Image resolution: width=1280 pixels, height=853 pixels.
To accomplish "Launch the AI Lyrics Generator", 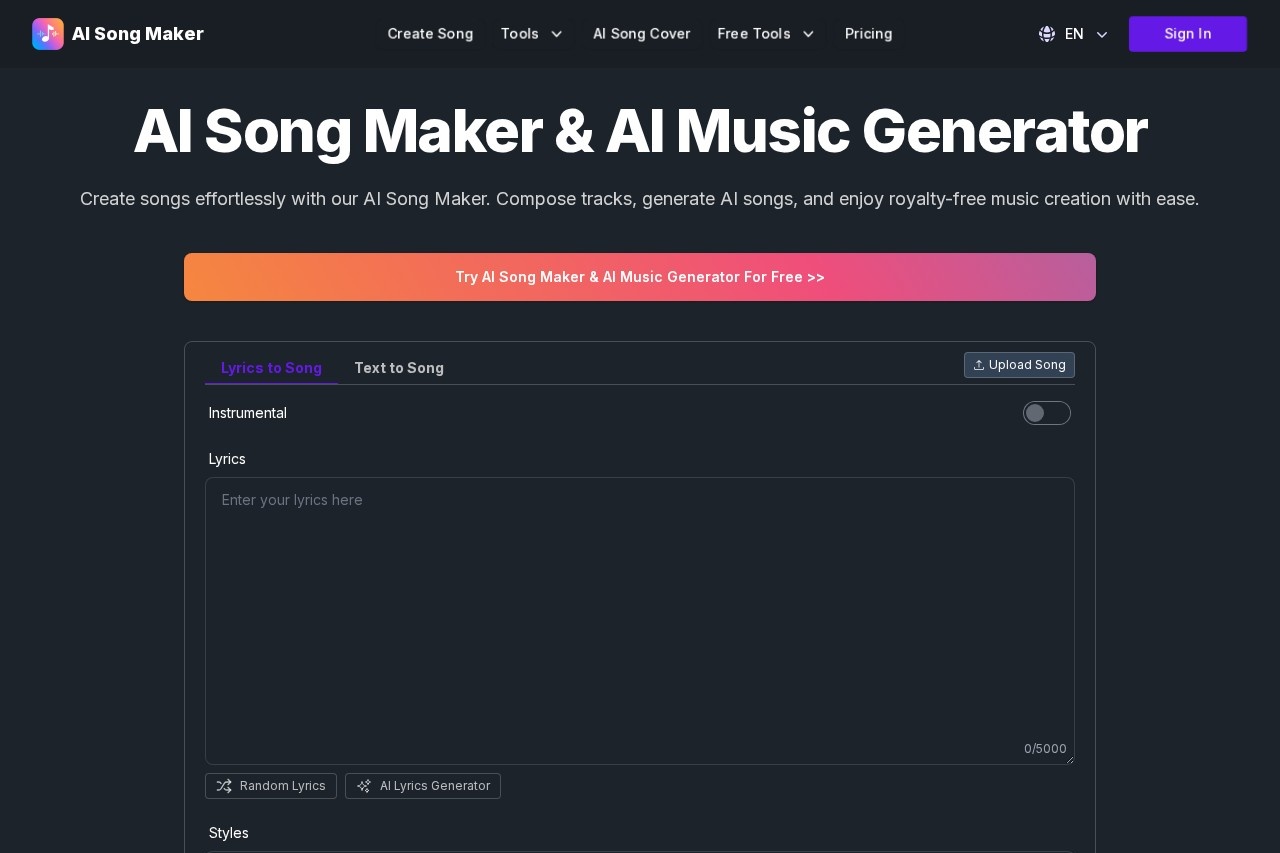I will tap(423, 786).
